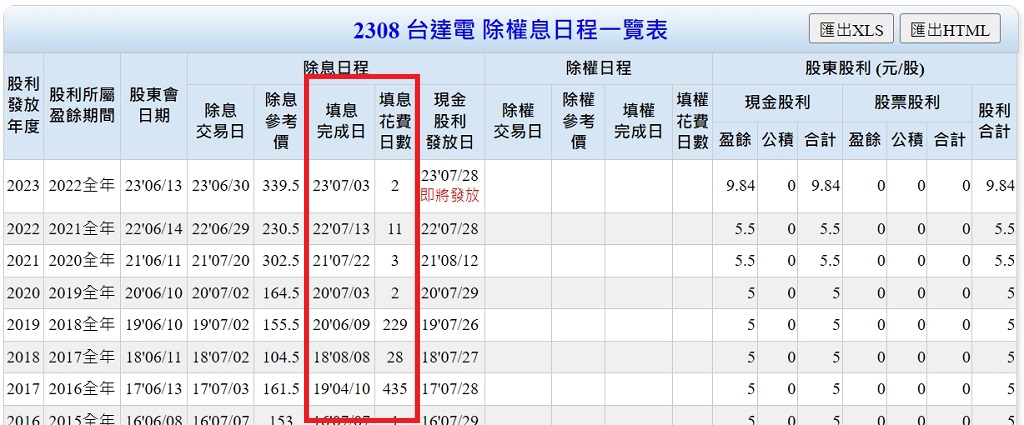Select year cell 2019
This screenshot has height=425, width=1024.
click(x=24, y=325)
